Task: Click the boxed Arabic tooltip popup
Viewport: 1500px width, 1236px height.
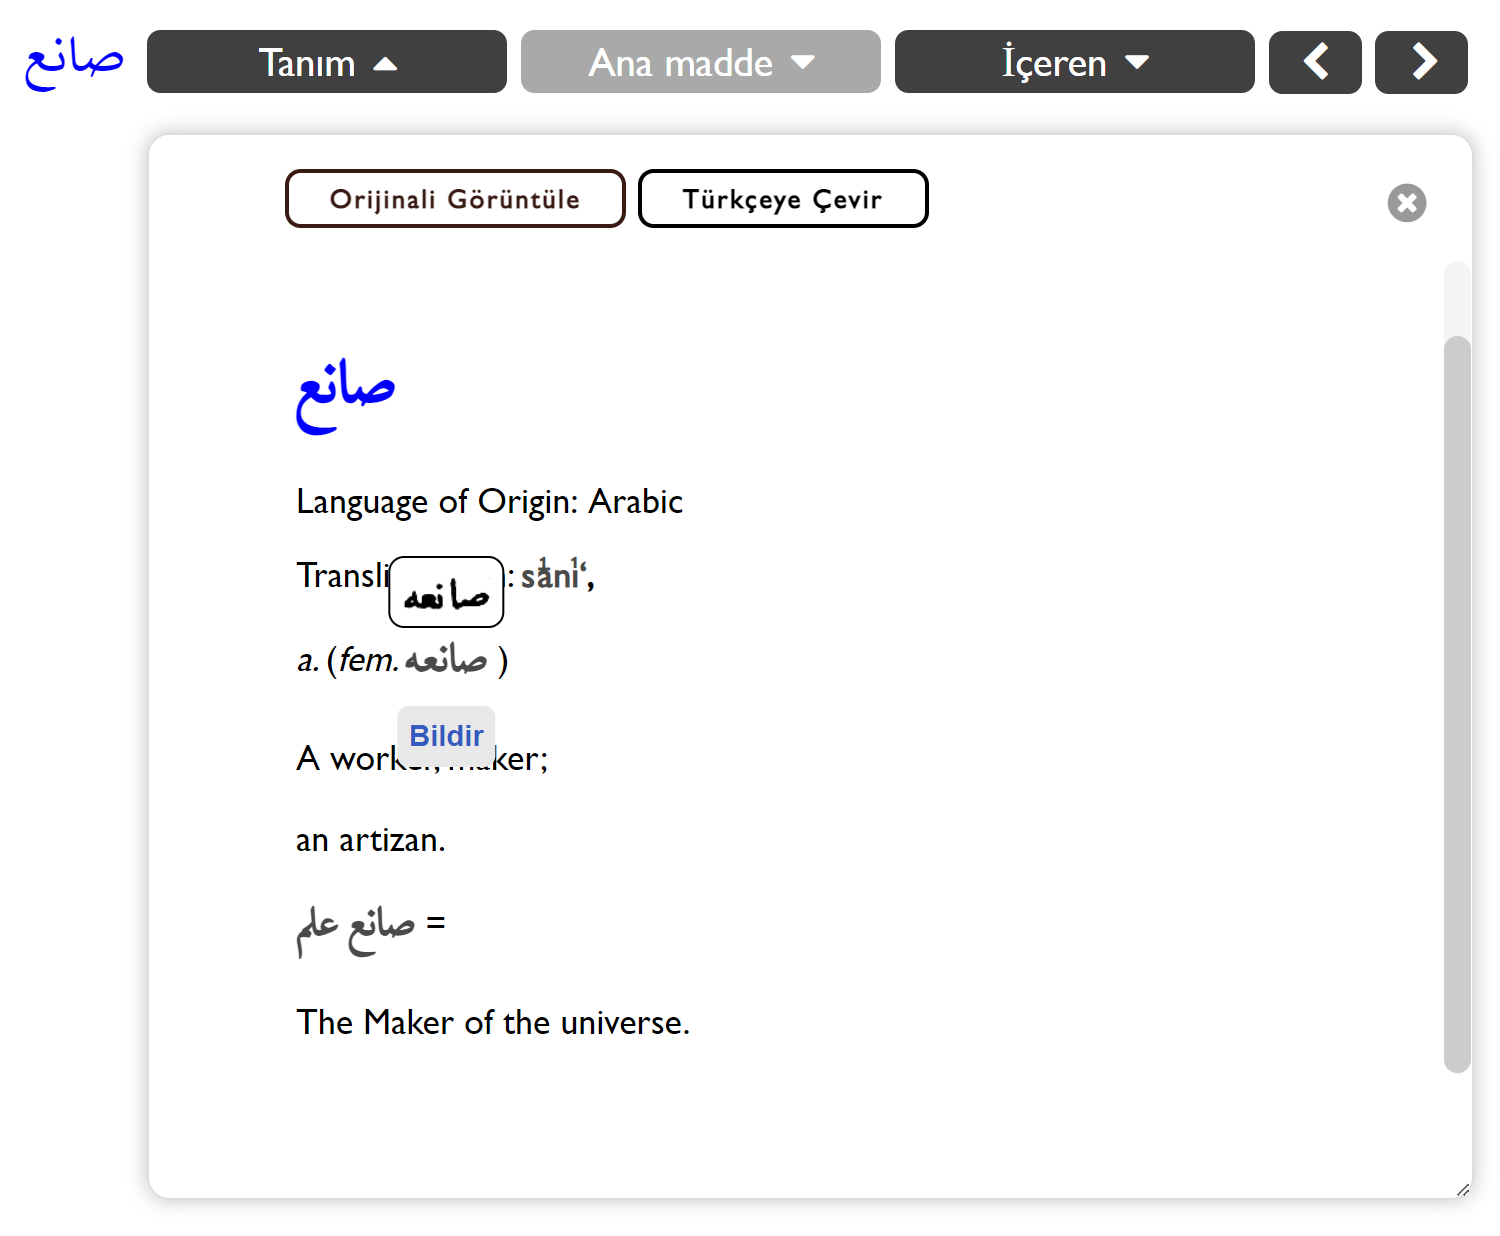Action: 446,593
